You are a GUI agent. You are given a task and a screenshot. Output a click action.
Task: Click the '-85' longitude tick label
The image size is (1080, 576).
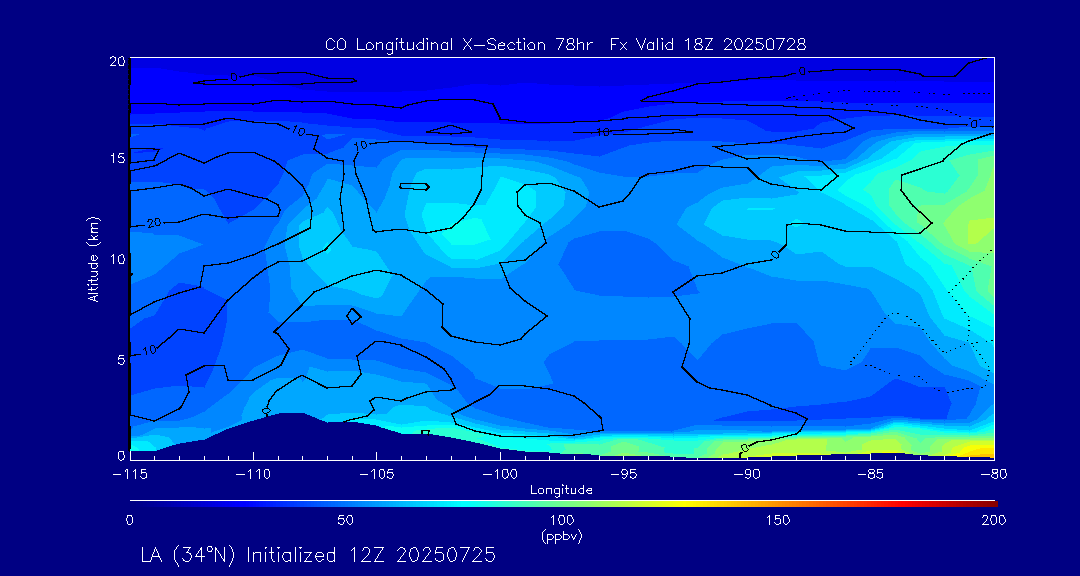(x=871, y=475)
